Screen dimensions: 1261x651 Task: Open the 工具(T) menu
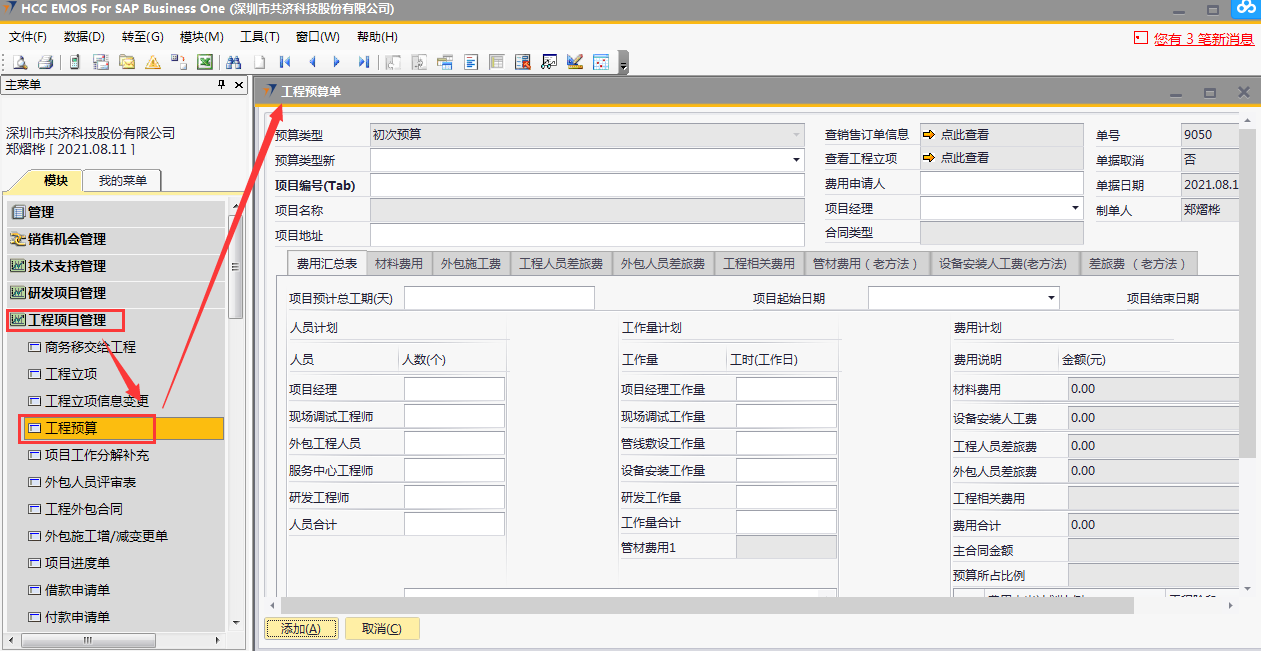[x=259, y=37]
